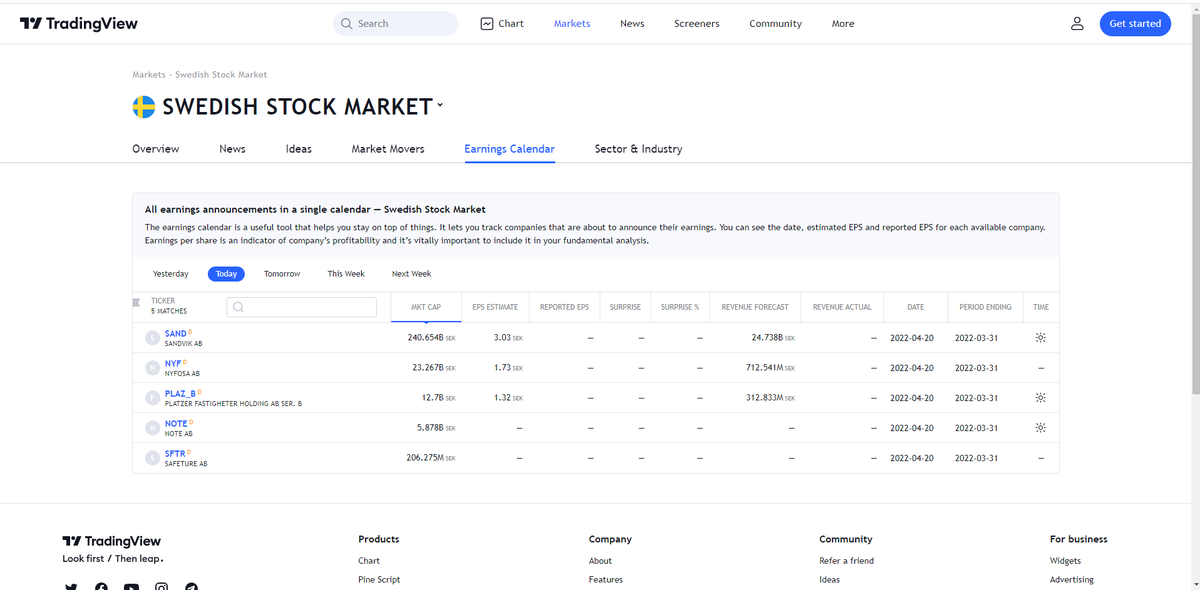Viewport: 1200px width, 590px height.
Task: Filter earnings to Yesterday
Action: 171,274
